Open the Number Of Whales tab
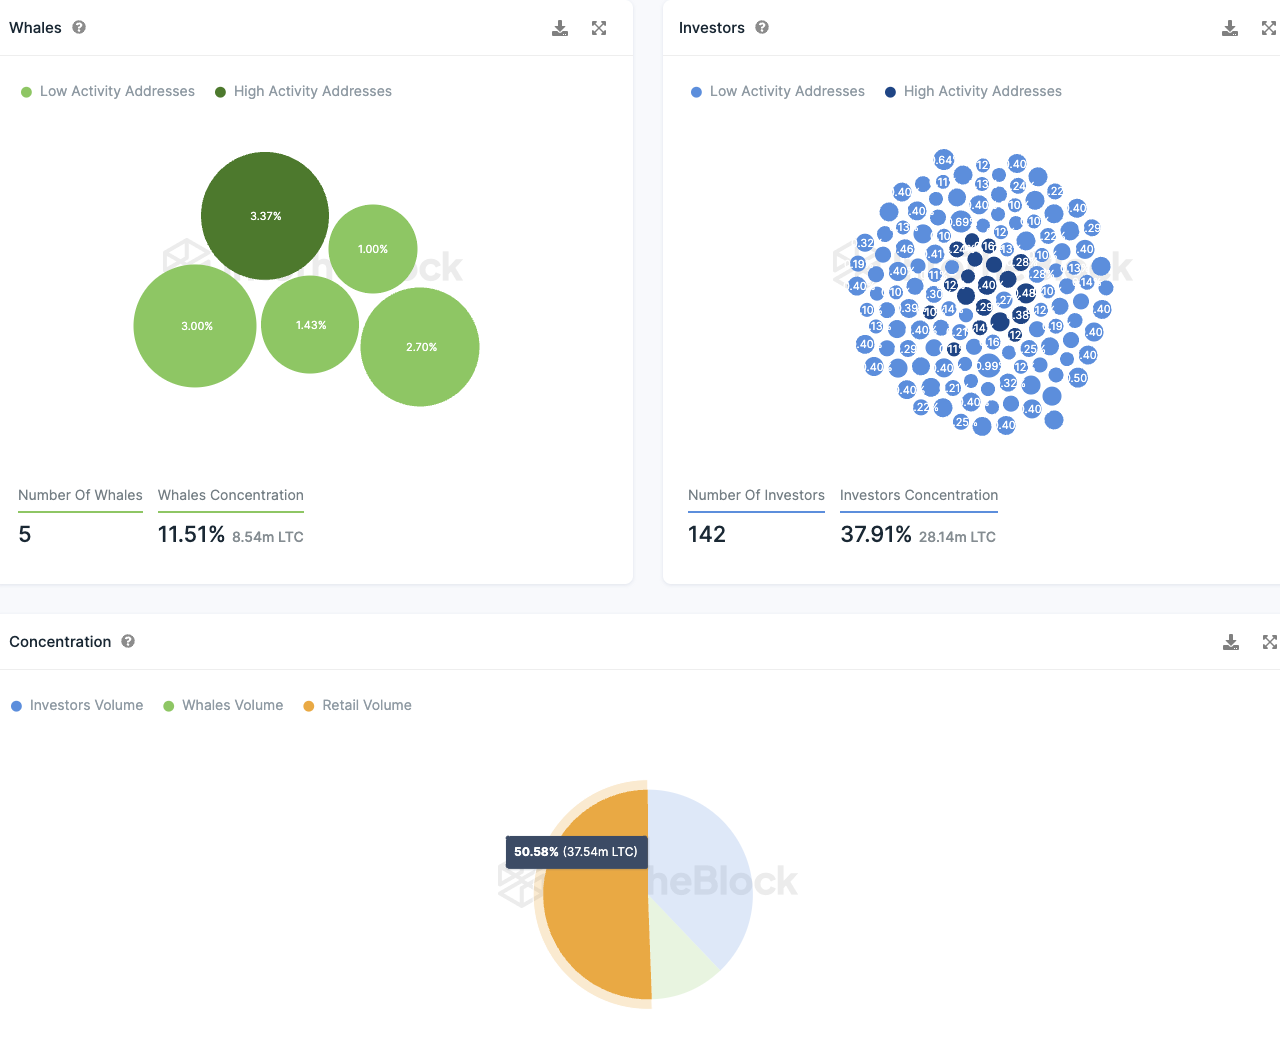Screen dimensions: 1280x1038 click(80, 495)
